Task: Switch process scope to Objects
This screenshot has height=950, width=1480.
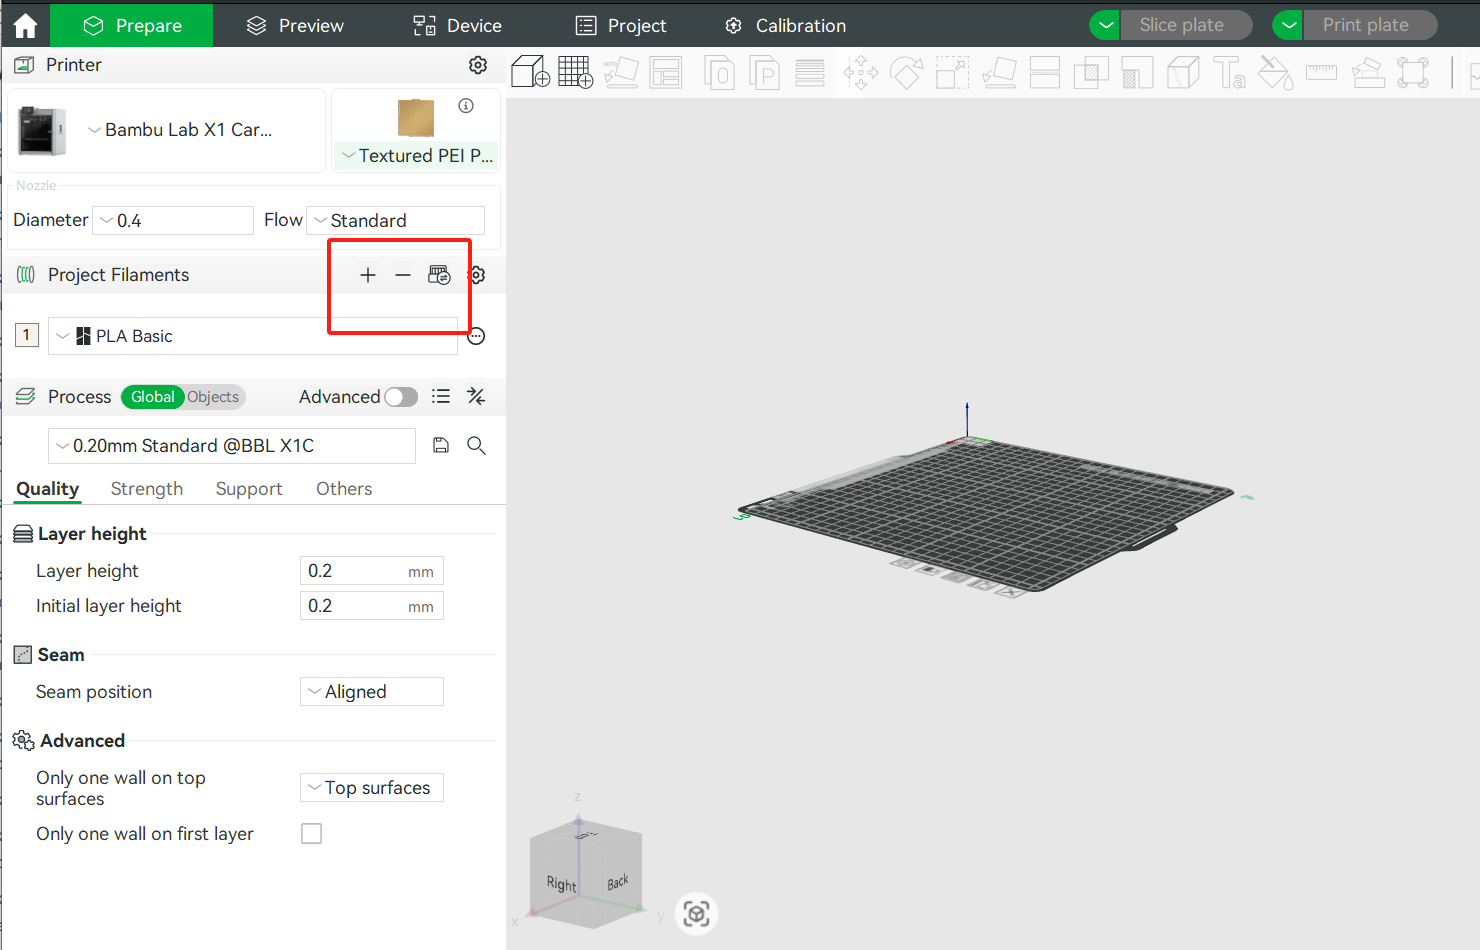Action: [x=213, y=397]
